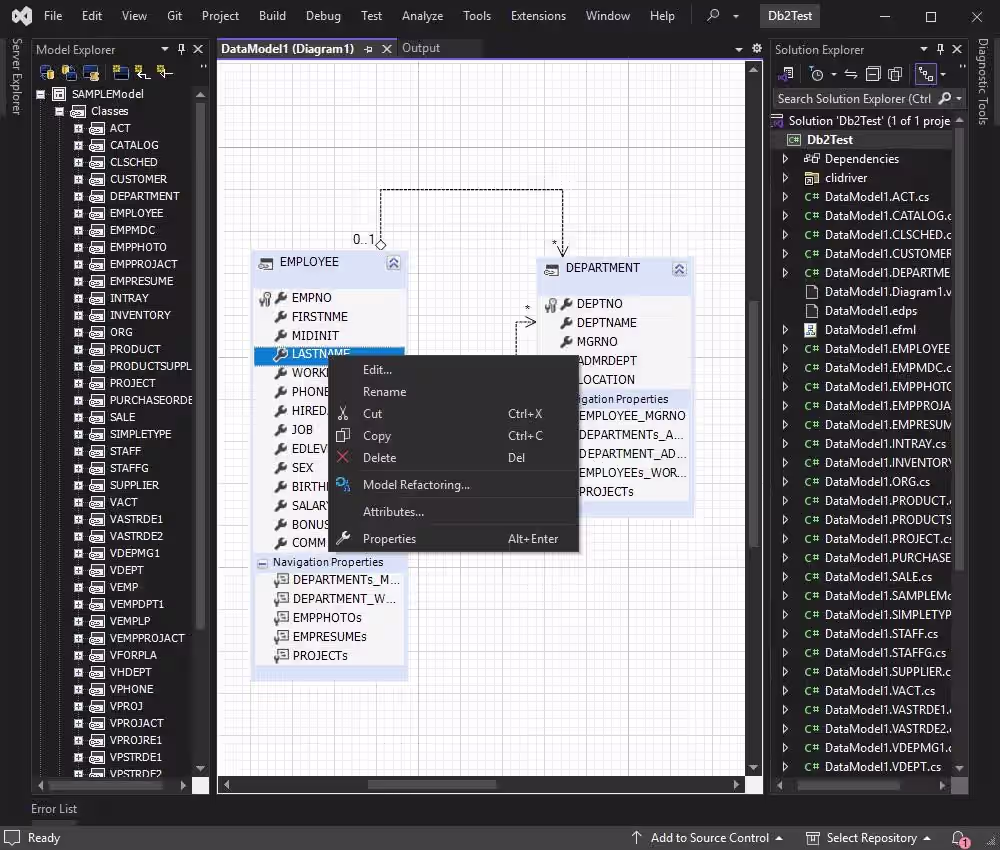
Task: Expand DataModel1.efml in Solution Explorer
Action: pos(785,330)
